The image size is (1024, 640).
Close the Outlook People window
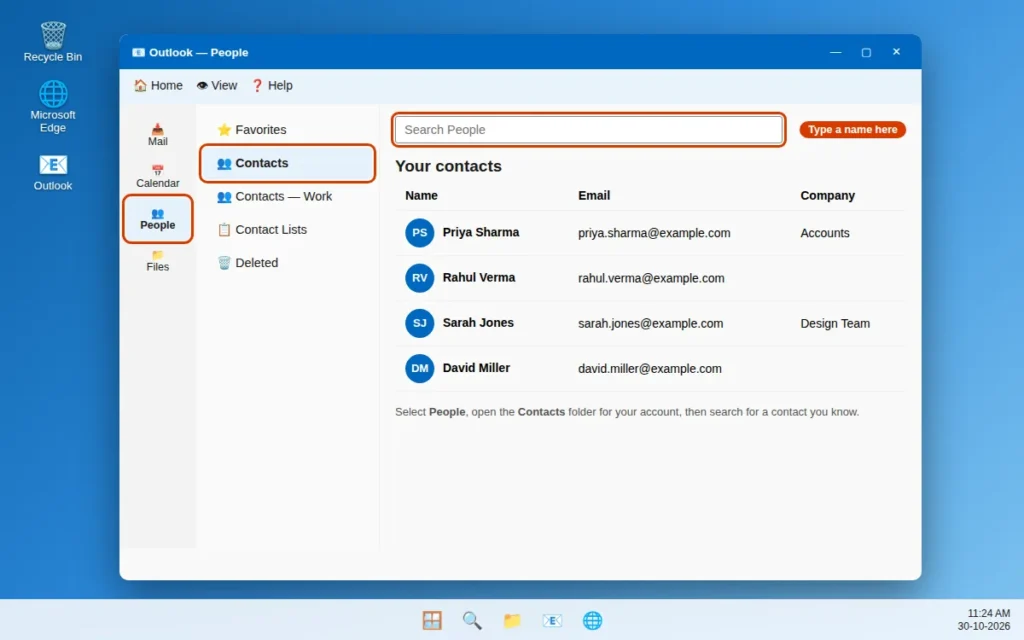click(x=897, y=52)
